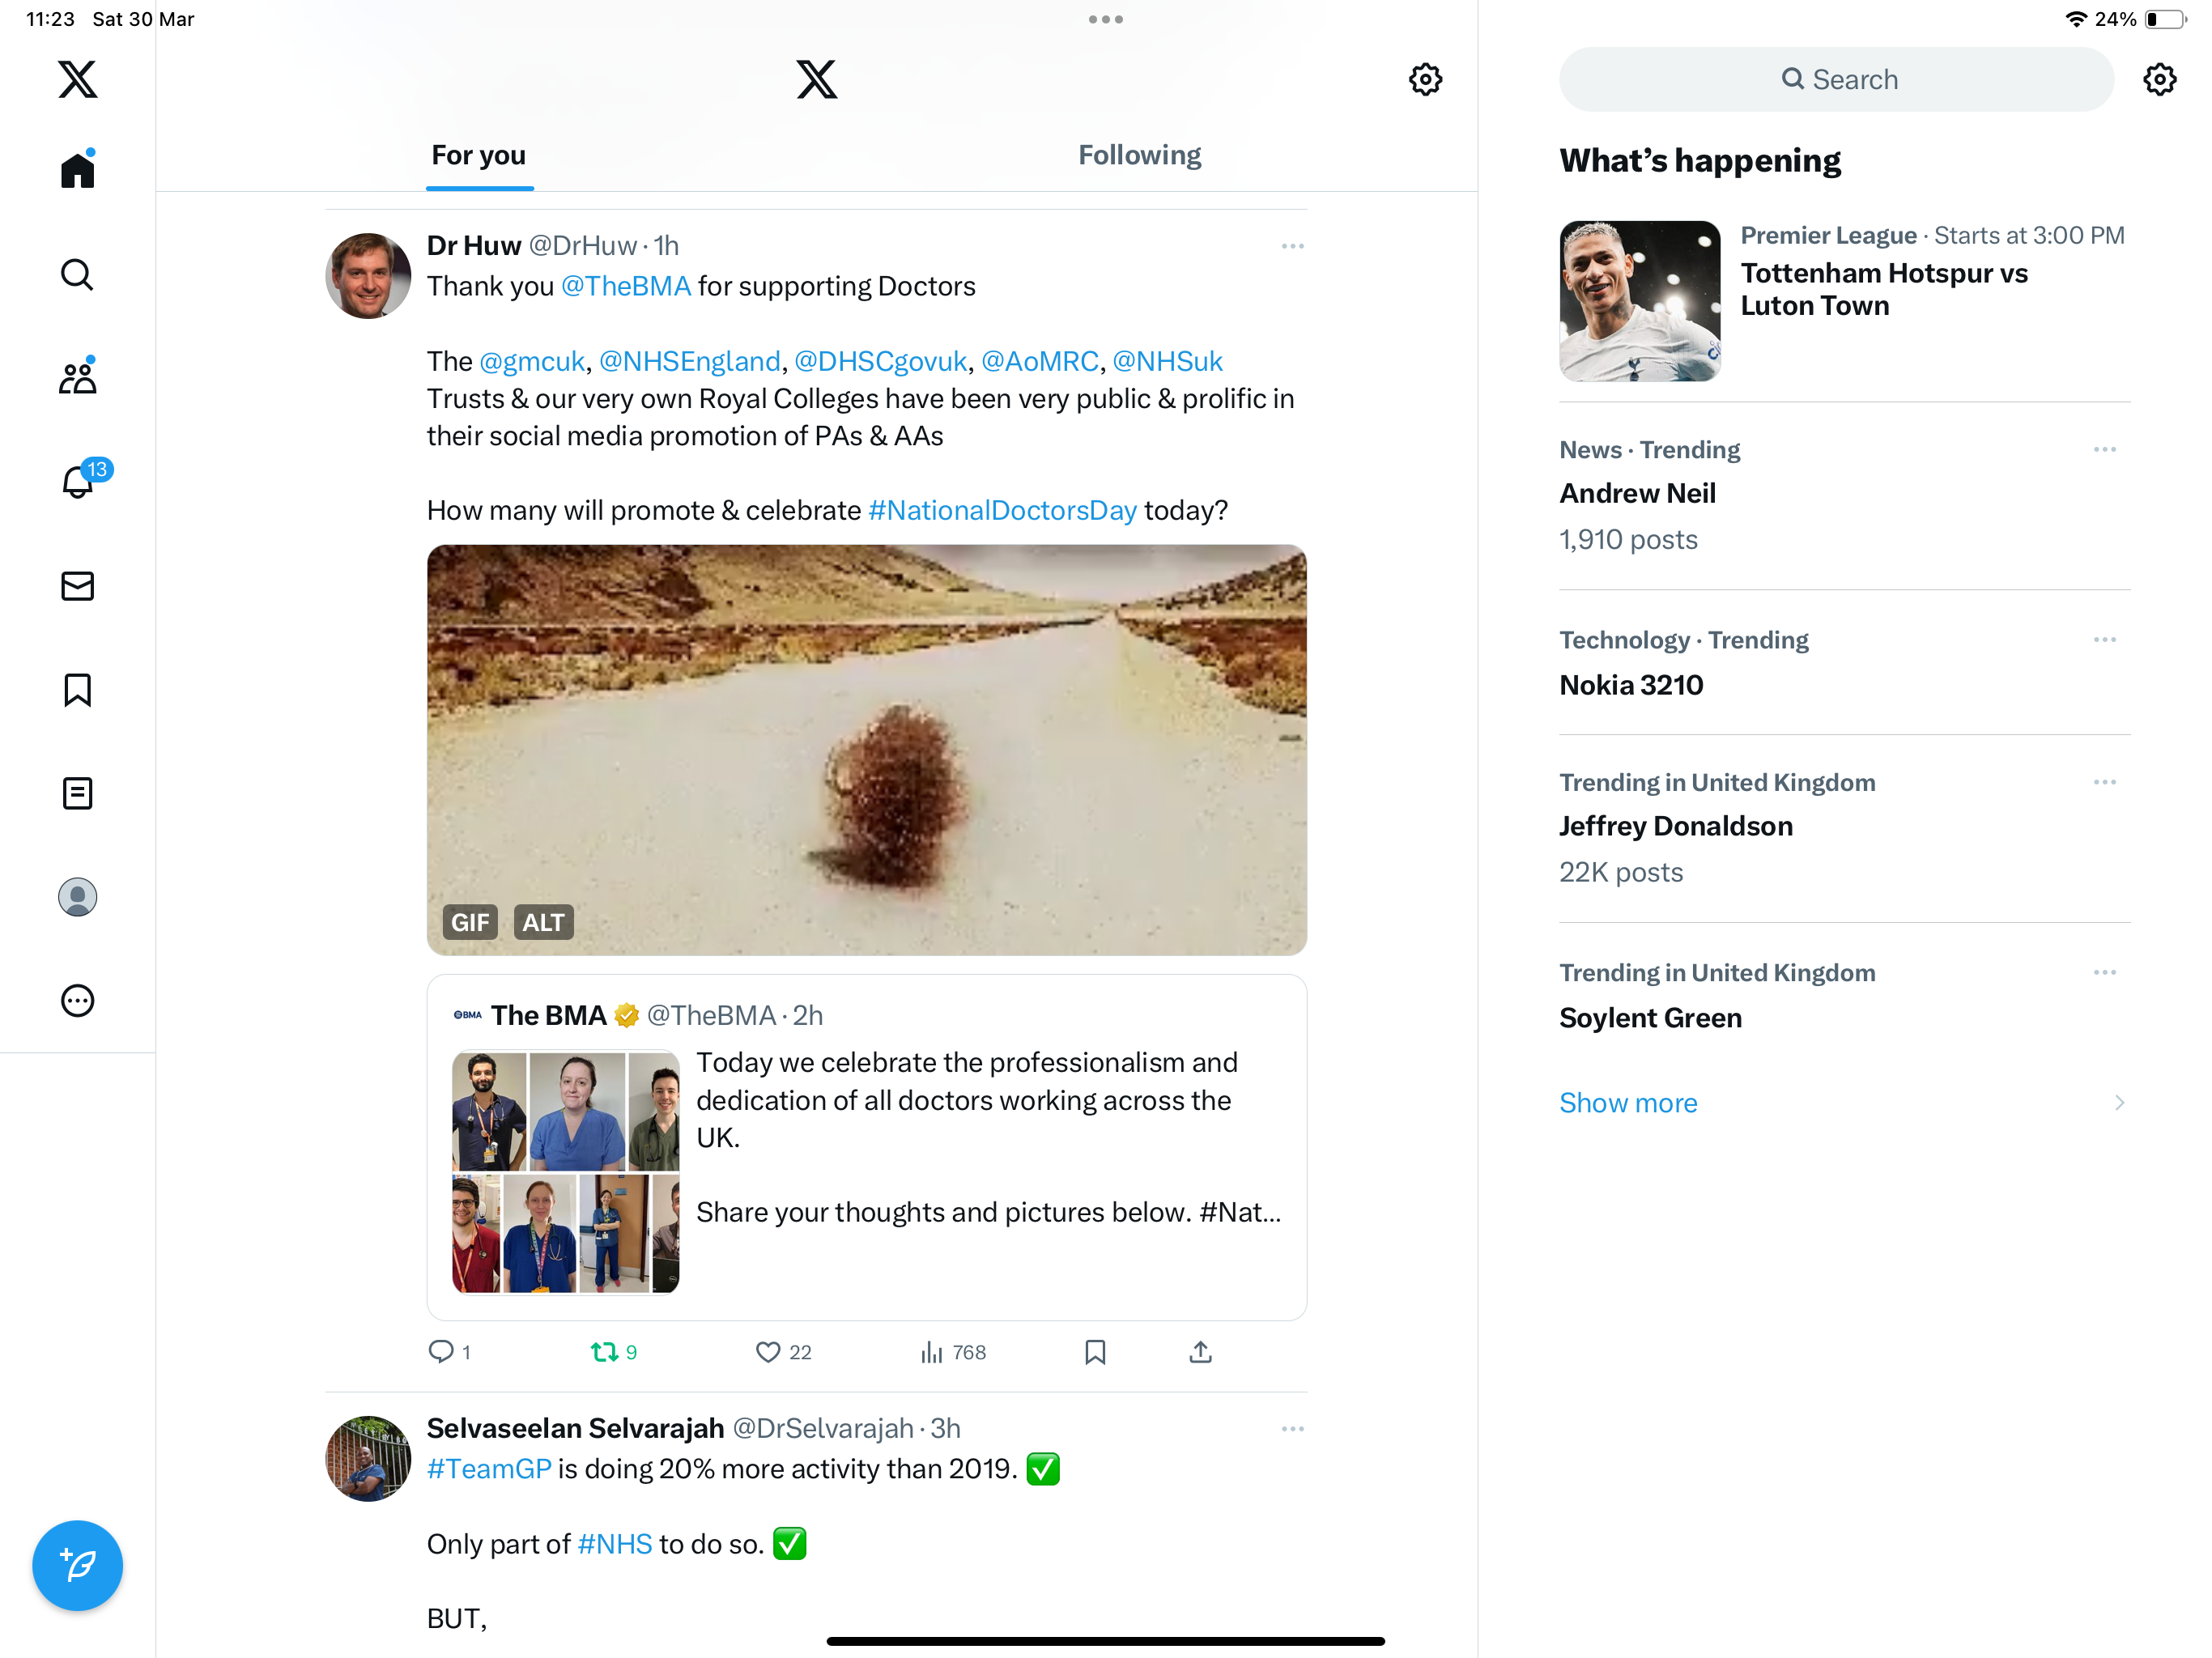Open the Home timeline icon in sidebar

point(77,169)
